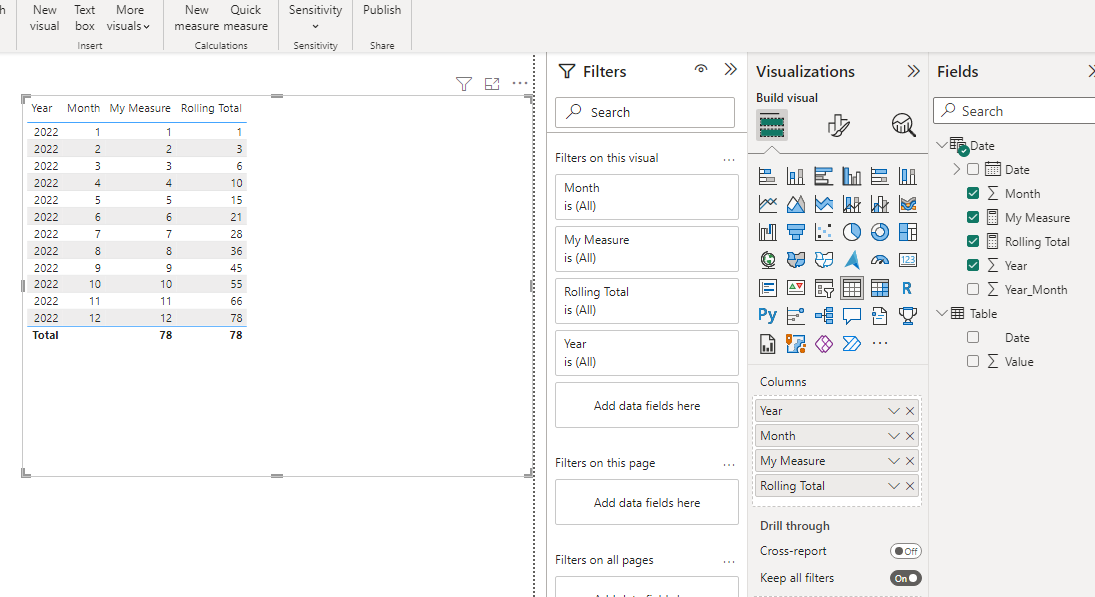Remove Year from Columns well
1095x597 pixels.
(x=910, y=411)
